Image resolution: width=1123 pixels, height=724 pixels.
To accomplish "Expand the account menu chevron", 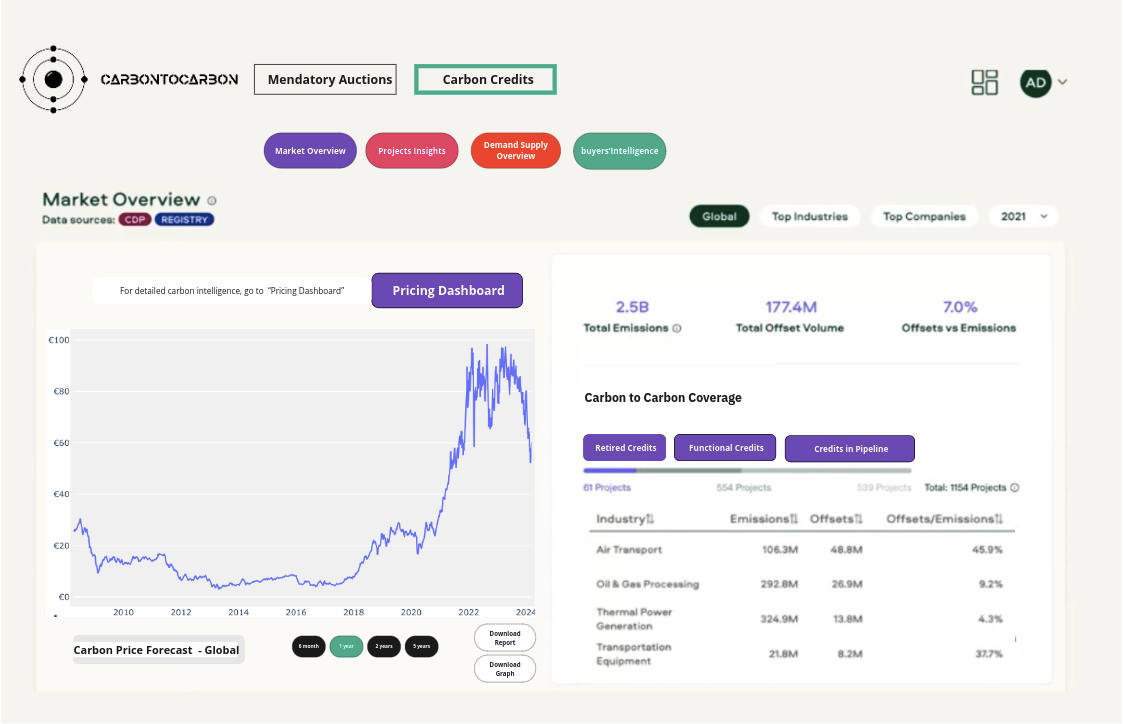I will click(1062, 82).
